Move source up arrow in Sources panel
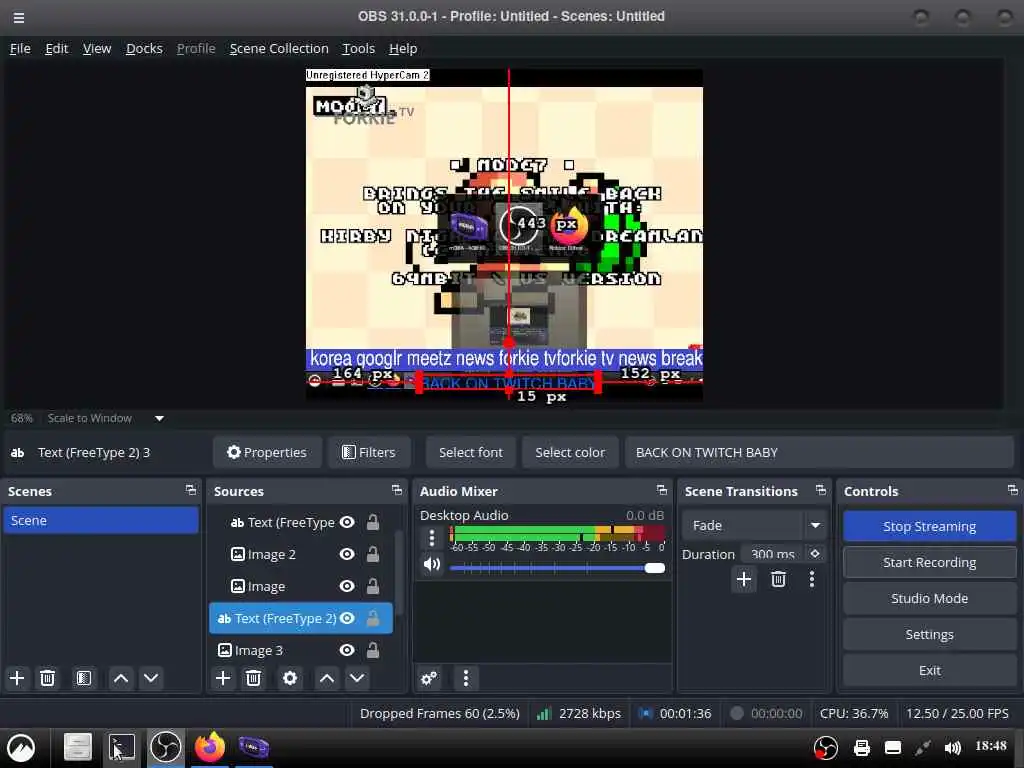The image size is (1024, 768). tap(327, 678)
